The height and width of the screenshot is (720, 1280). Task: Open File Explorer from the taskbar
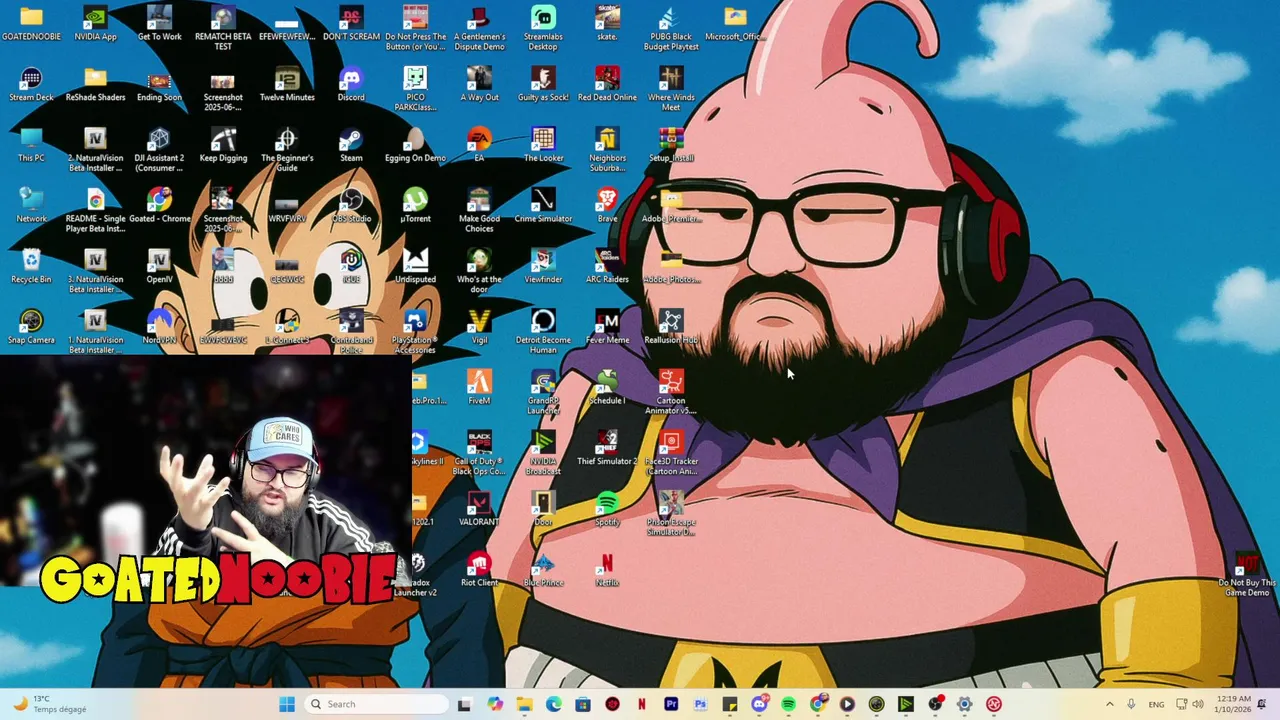point(525,704)
